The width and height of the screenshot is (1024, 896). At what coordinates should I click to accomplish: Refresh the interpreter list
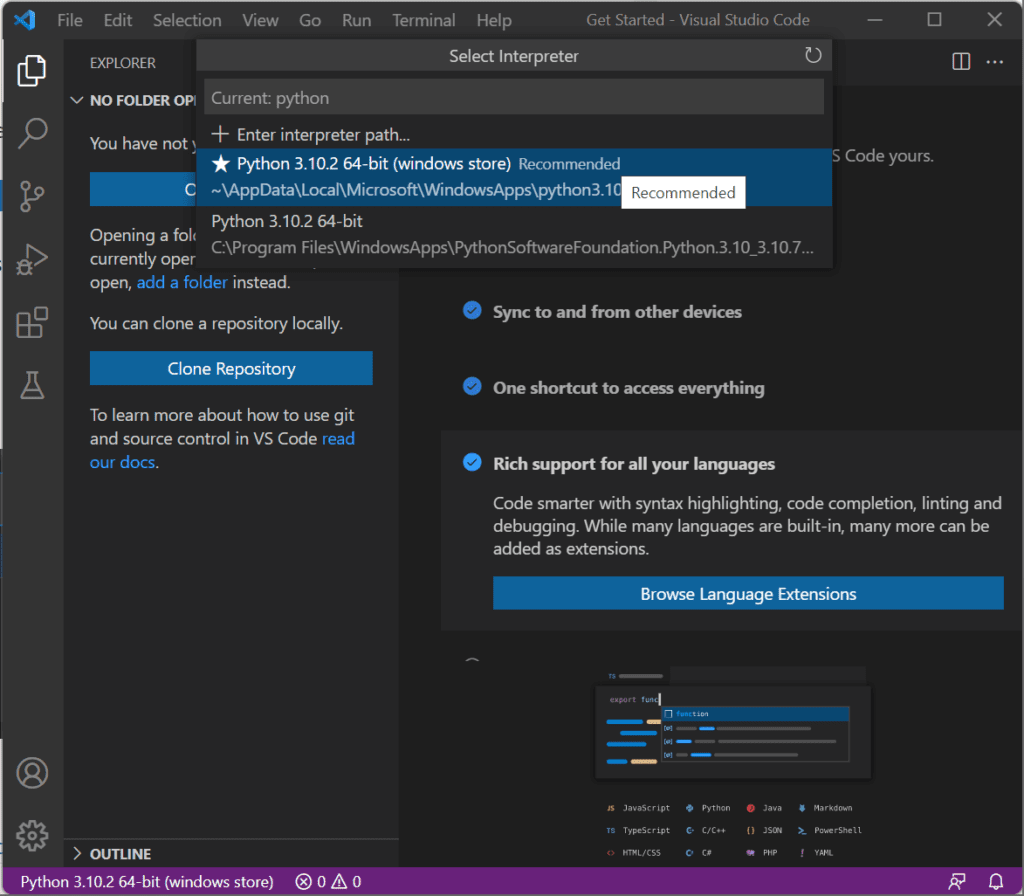[x=813, y=56]
